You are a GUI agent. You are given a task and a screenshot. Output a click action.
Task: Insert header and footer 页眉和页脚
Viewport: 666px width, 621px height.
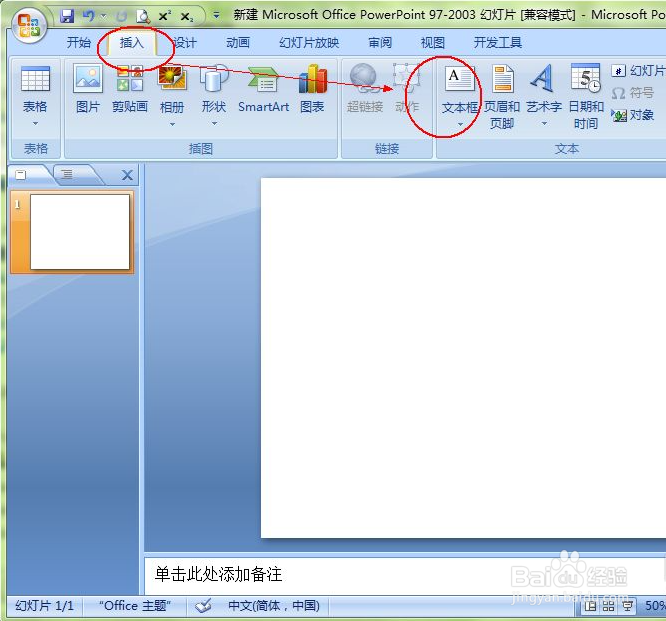[502, 97]
